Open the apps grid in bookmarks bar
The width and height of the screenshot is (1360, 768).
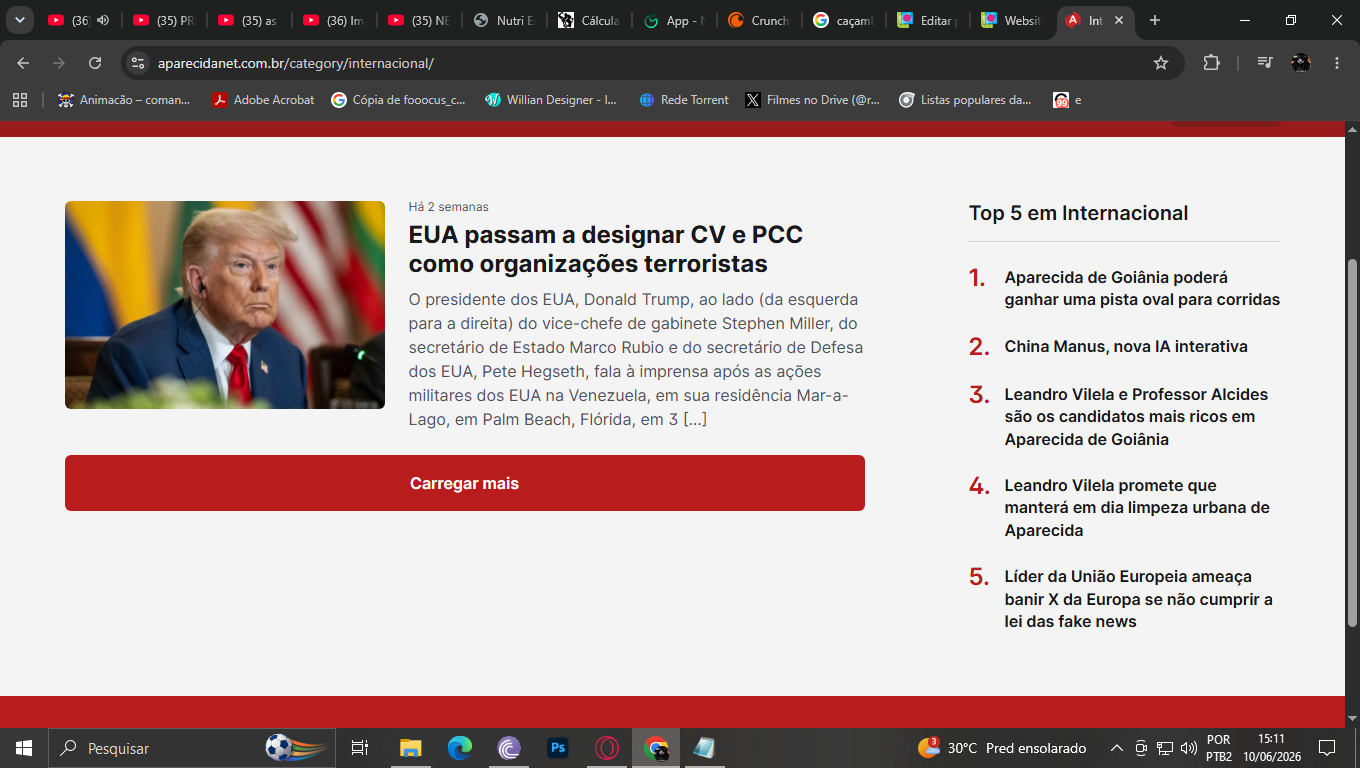click(20, 100)
